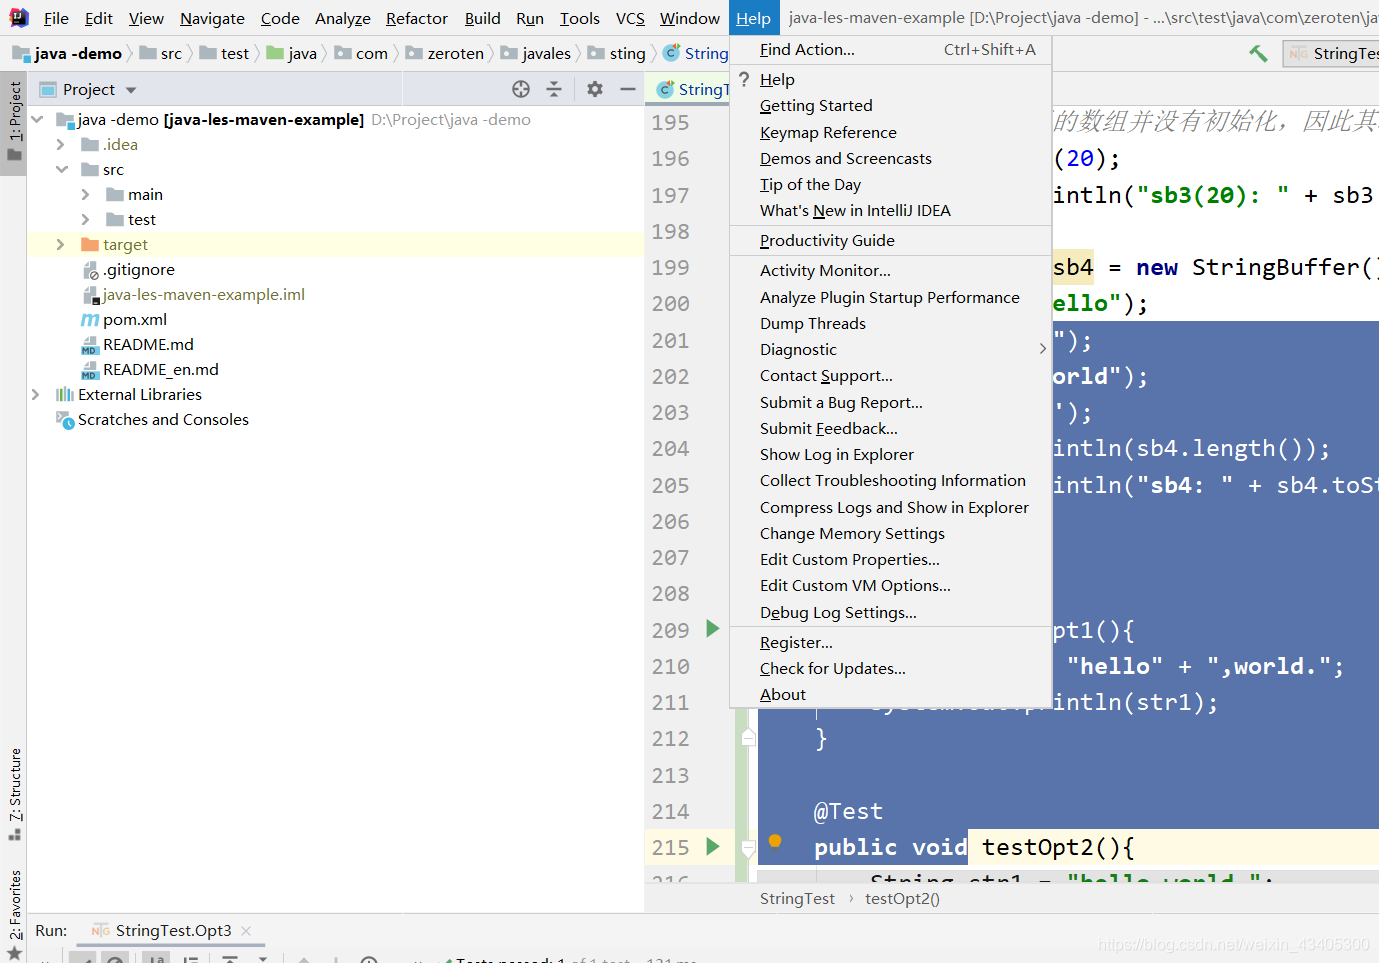Viewport: 1379px width, 963px height.
Task: Select Show Log in Explorer
Action: [x=890, y=454]
